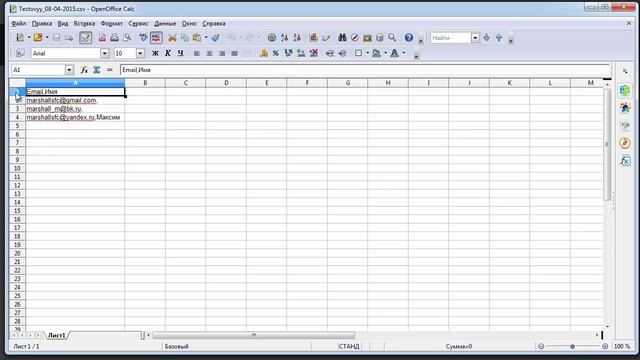Open the Вставка menu
The image size is (640, 360).
pos(84,24)
